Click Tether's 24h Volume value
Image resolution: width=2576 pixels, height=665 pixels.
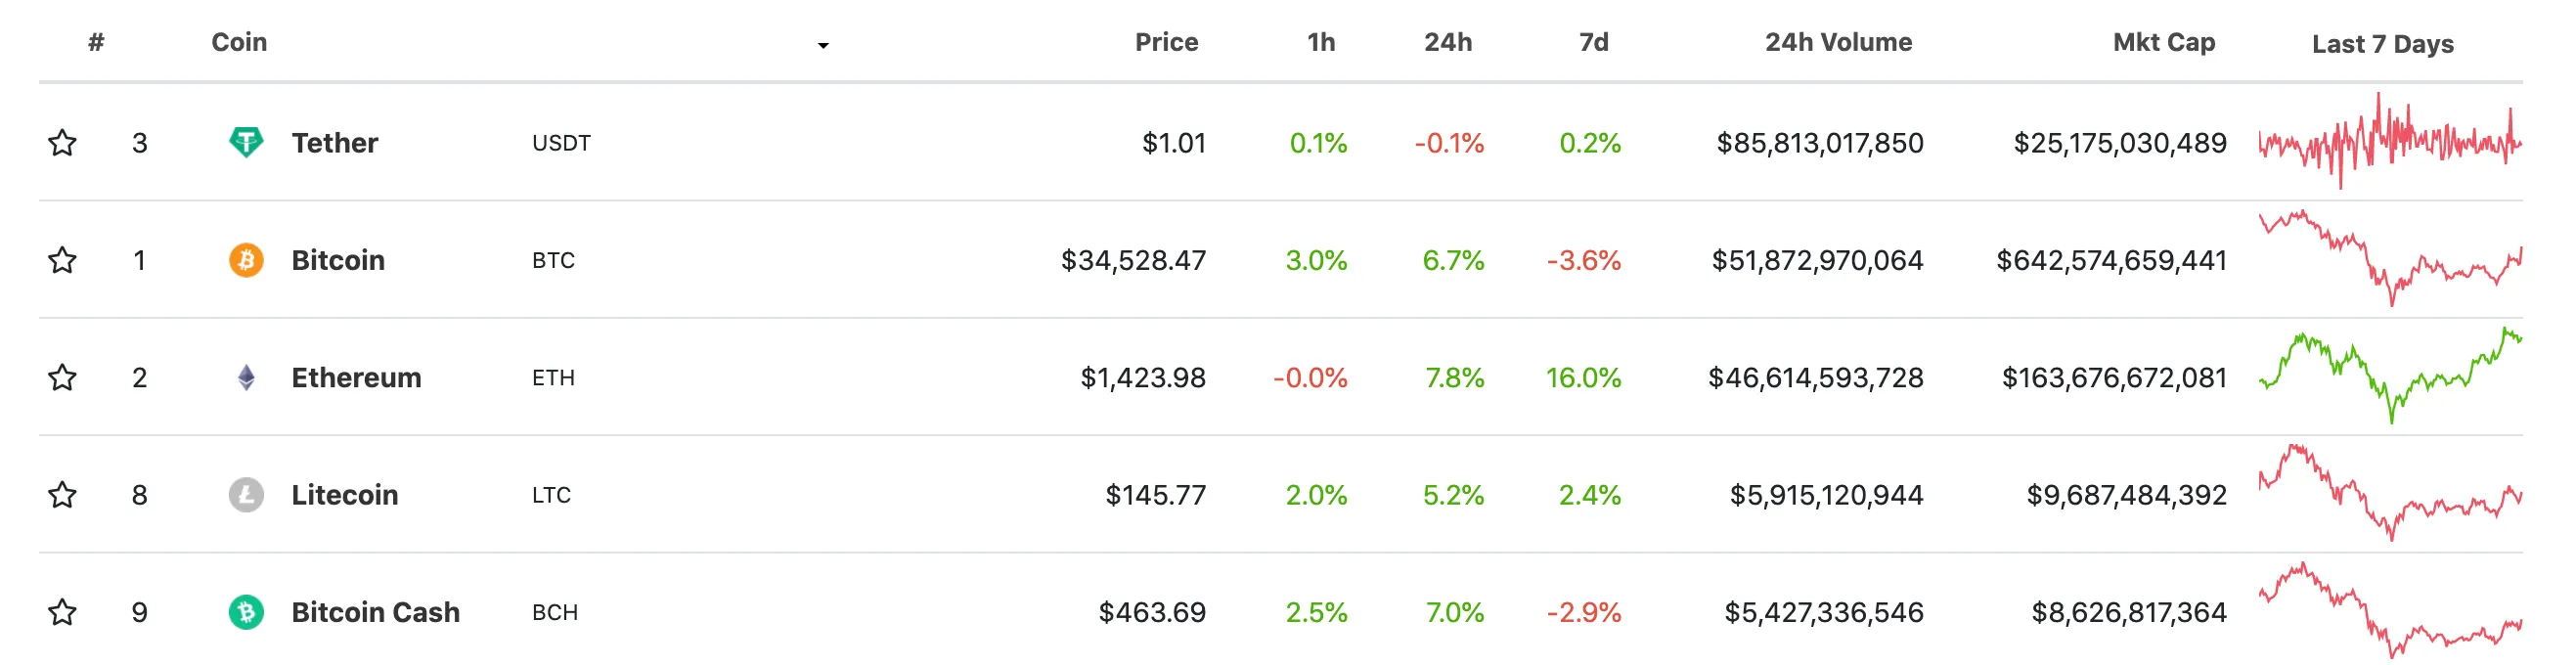point(1820,143)
